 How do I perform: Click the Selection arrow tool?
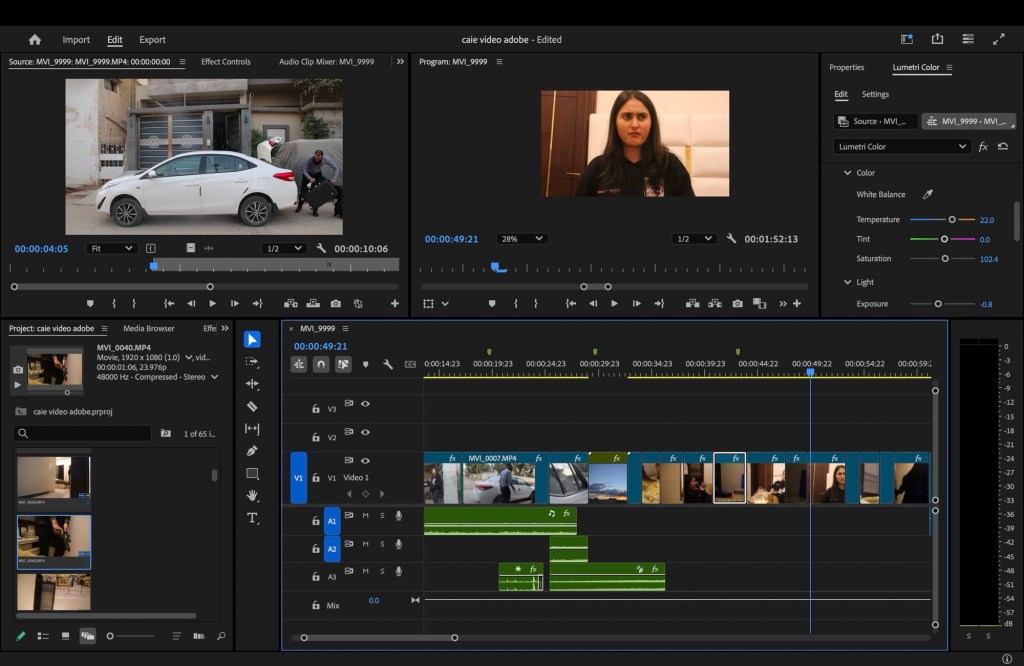252,339
